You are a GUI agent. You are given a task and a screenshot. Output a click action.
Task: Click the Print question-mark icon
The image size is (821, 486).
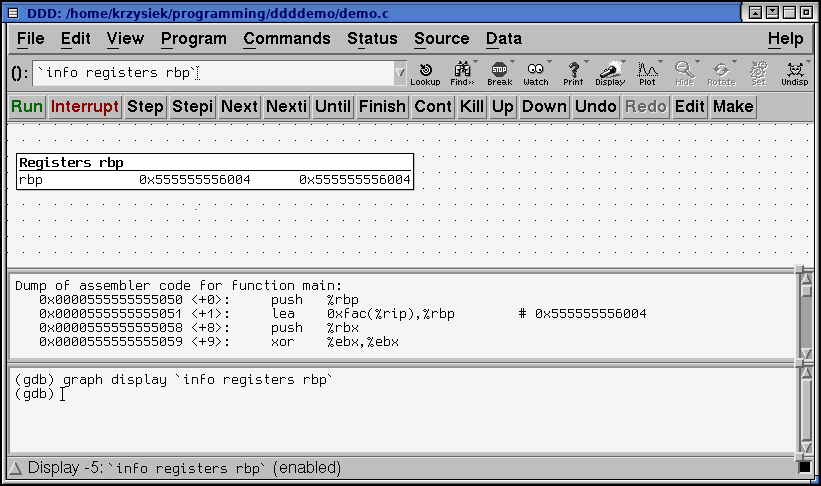click(x=573, y=74)
